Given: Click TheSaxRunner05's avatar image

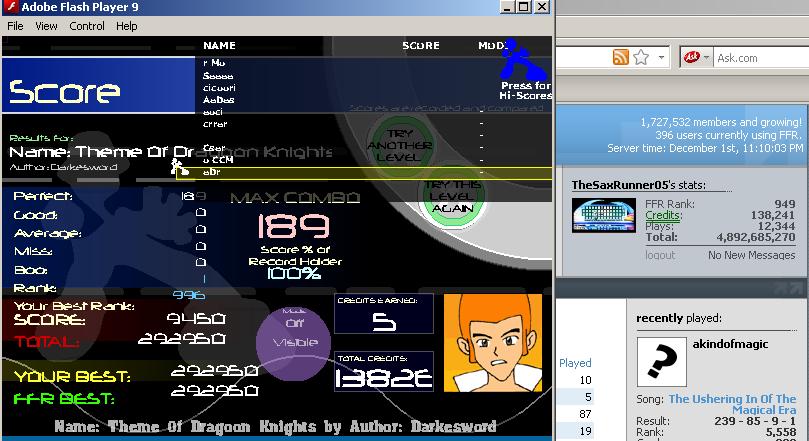Looking at the screenshot, I should (x=603, y=215).
